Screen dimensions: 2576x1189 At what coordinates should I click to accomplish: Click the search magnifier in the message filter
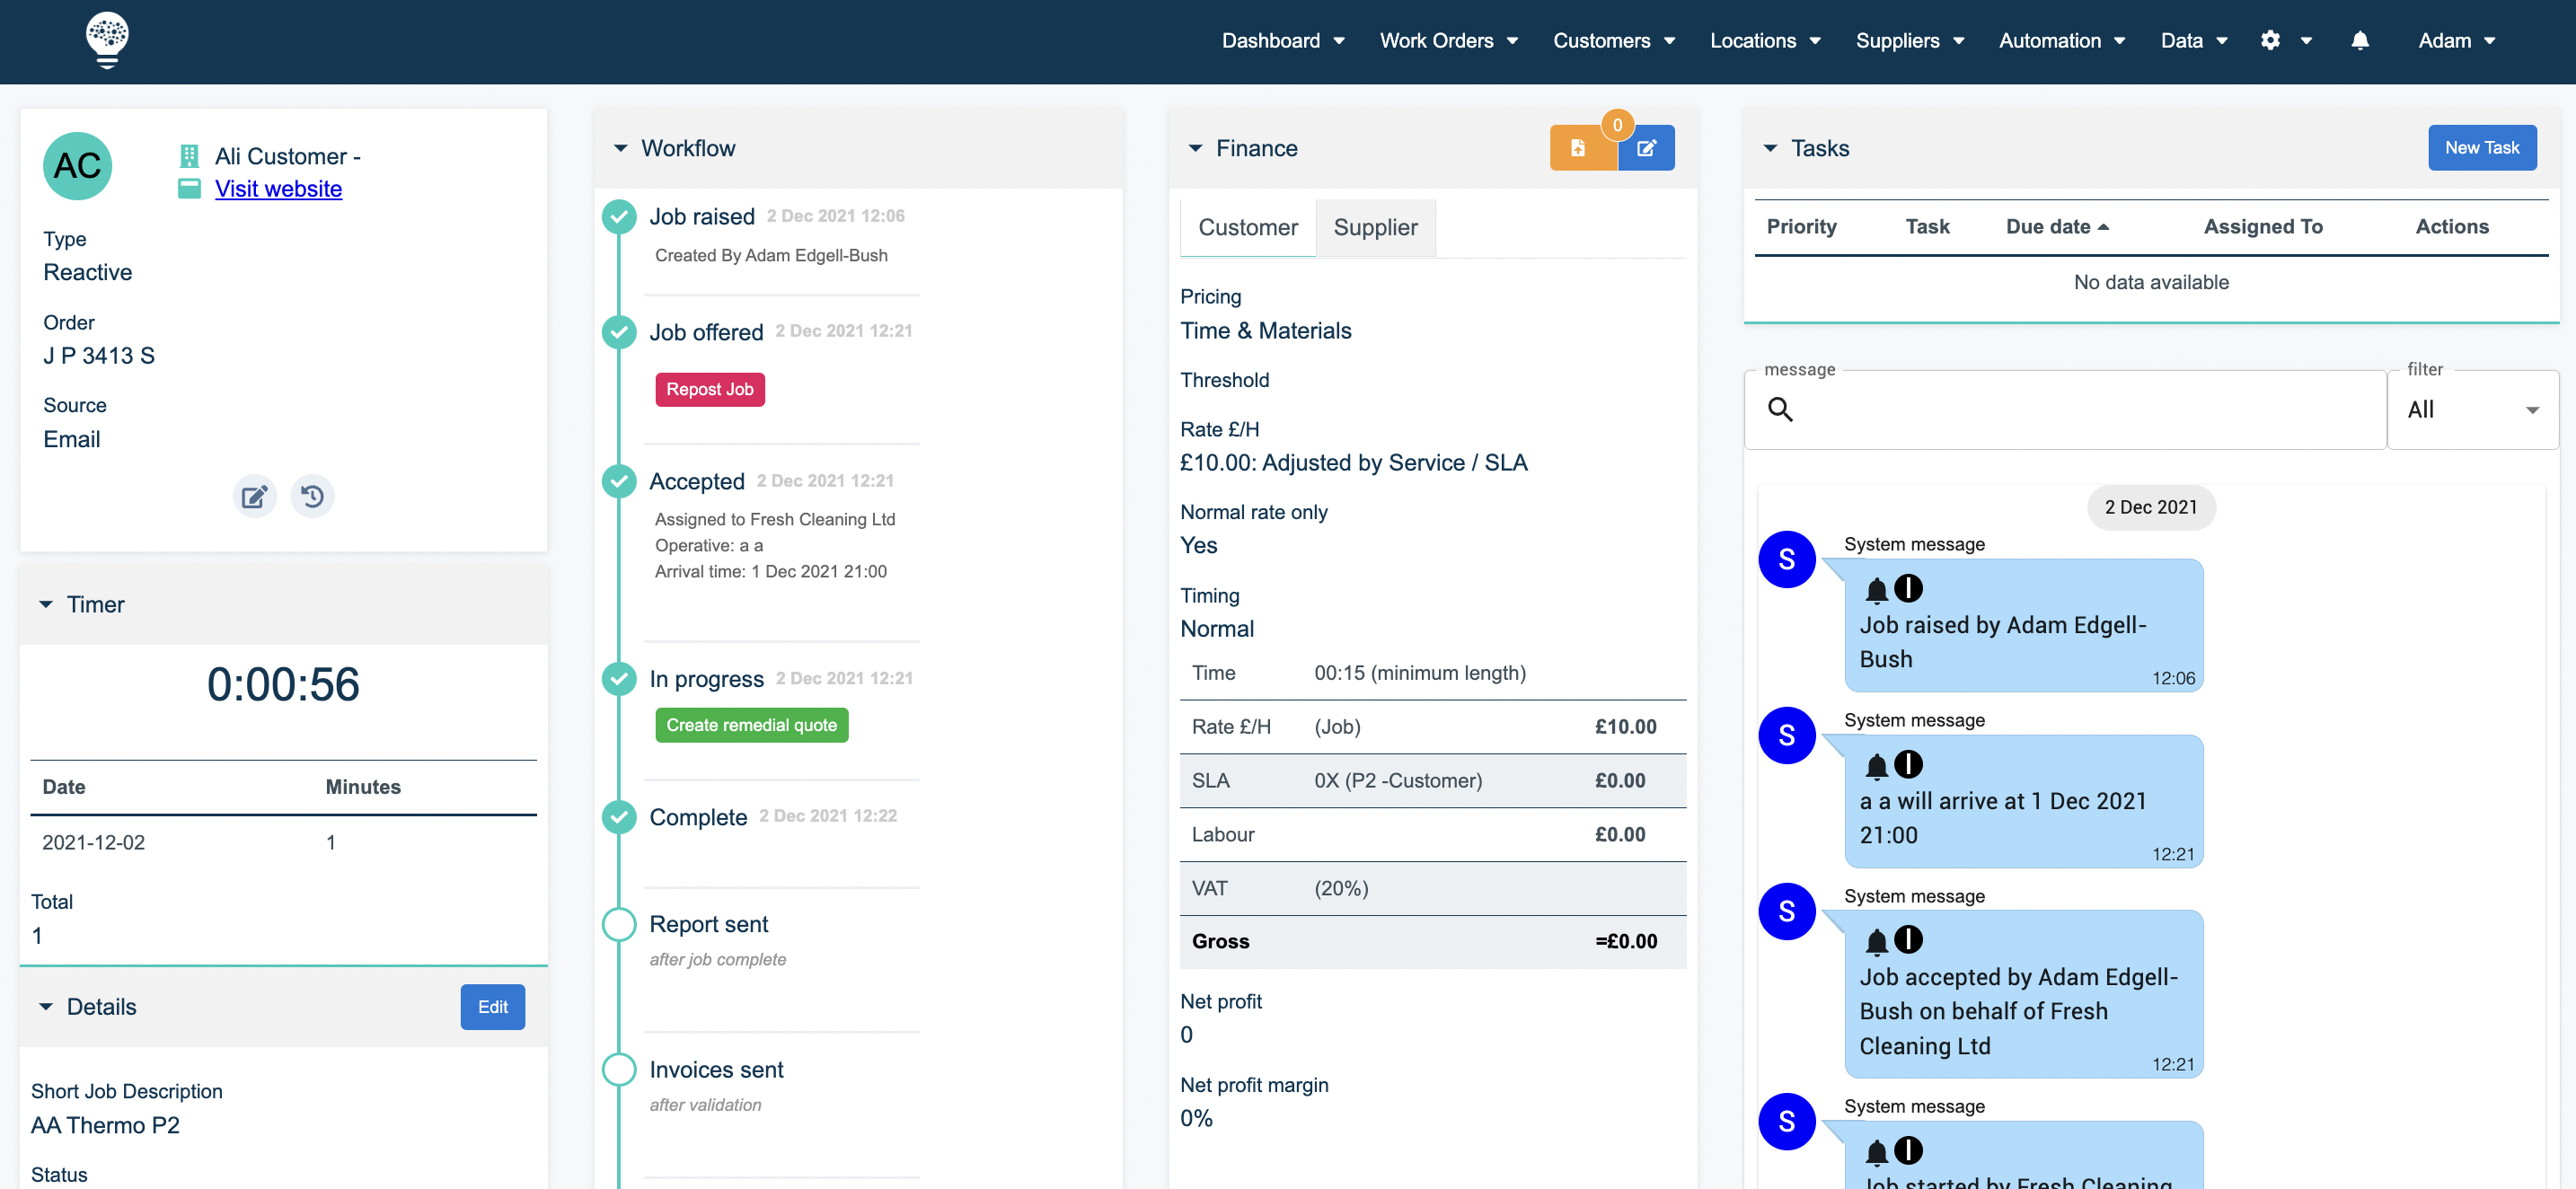tap(1783, 410)
